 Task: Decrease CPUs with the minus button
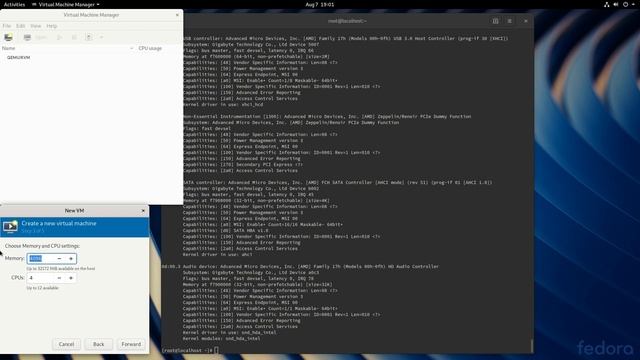pyautogui.click(x=59, y=278)
